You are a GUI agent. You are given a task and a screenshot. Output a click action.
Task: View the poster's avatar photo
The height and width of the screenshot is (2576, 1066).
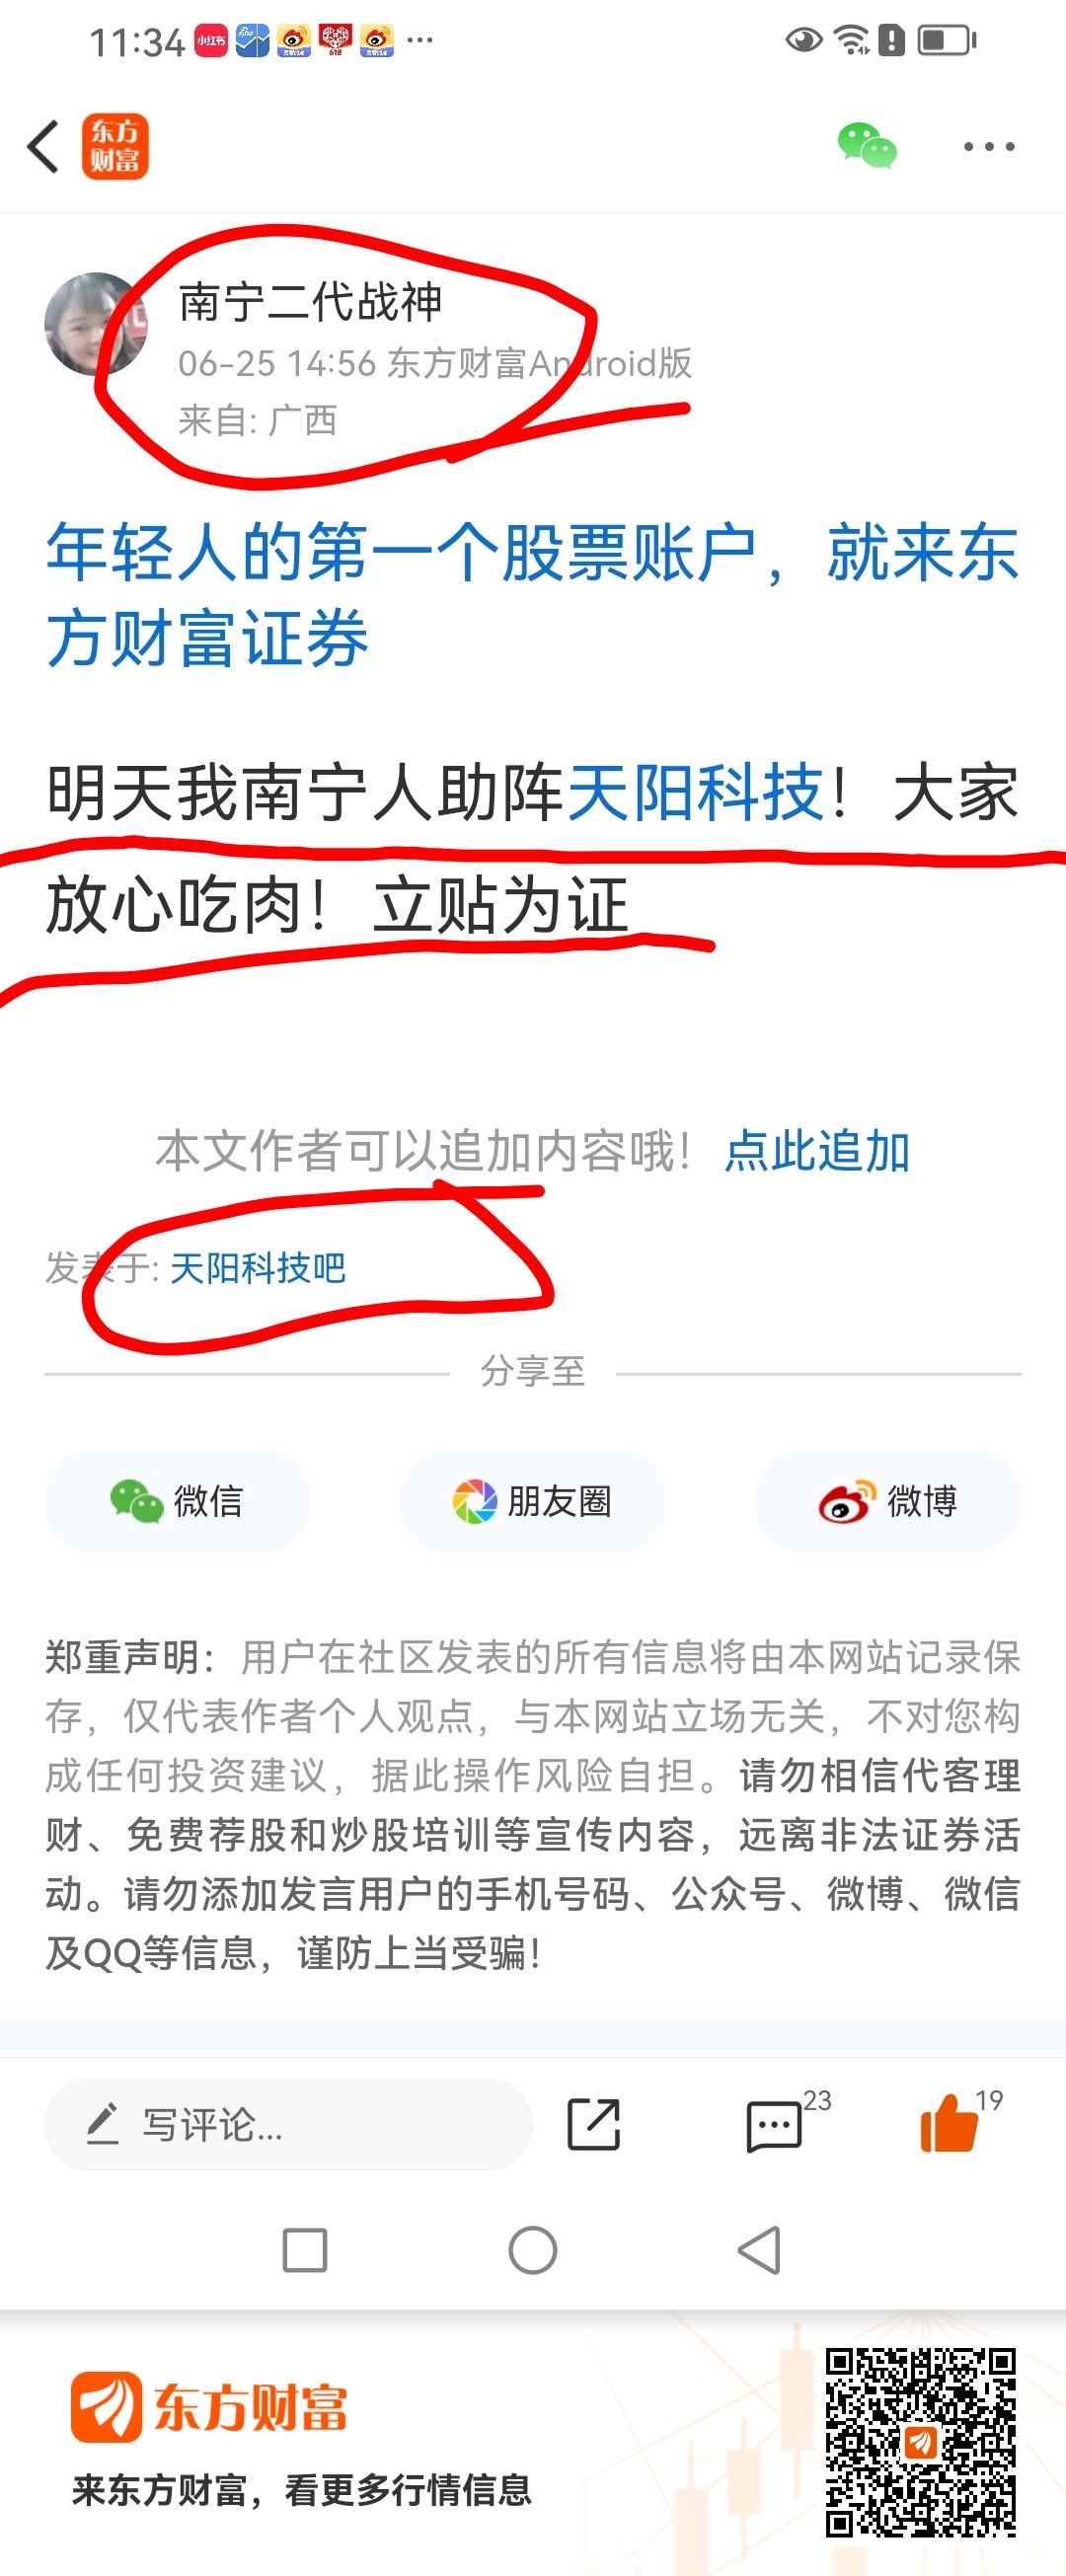coord(96,324)
